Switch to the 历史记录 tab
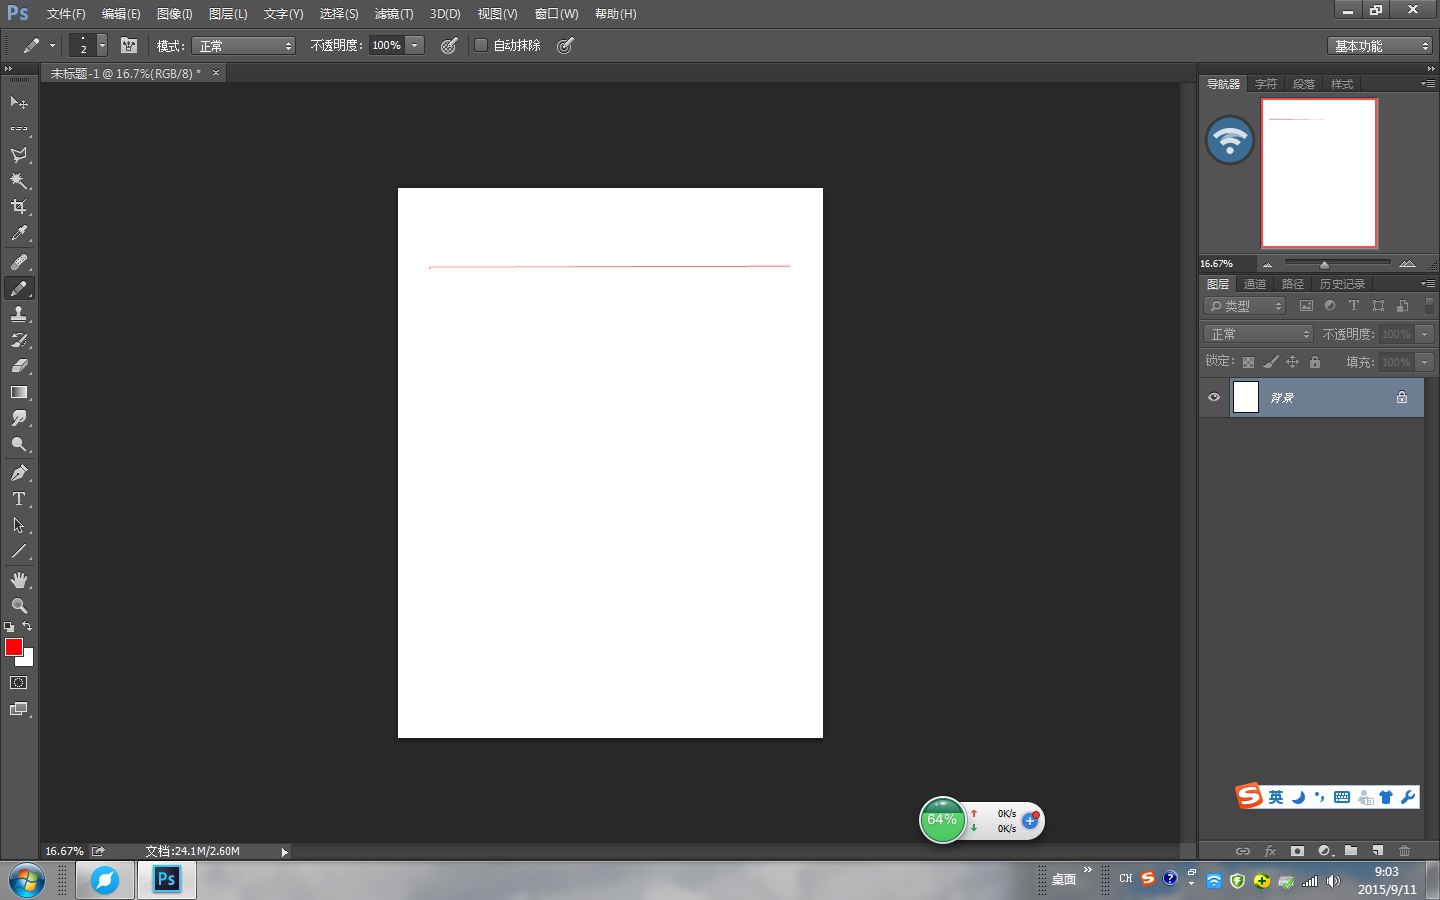The width and height of the screenshot is (1440, 900). click(1341, 284)
